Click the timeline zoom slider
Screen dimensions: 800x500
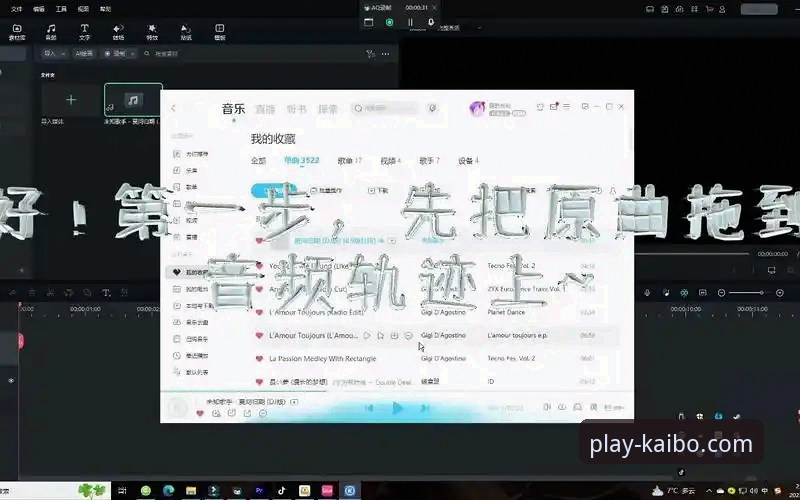pyautogui.click(x=750, y=292)
